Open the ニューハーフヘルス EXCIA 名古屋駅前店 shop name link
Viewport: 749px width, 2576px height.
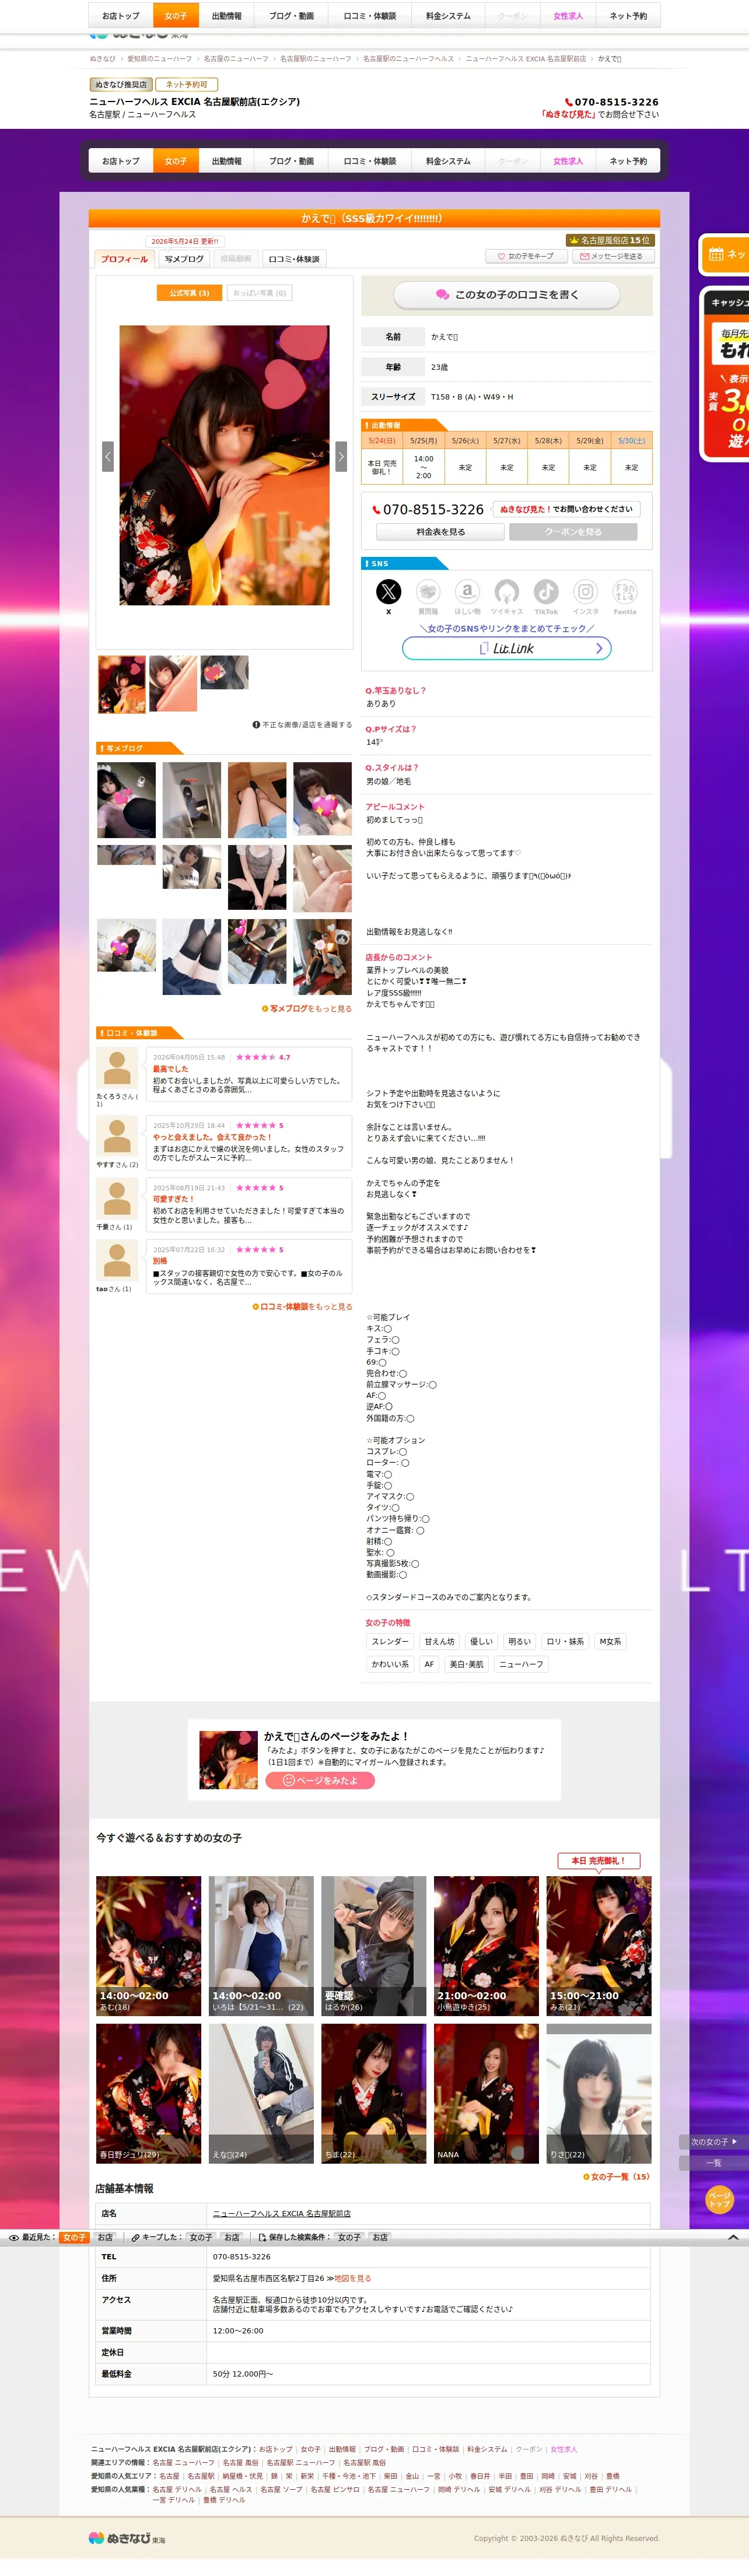pyautogui.click(x=282, y=2213)
